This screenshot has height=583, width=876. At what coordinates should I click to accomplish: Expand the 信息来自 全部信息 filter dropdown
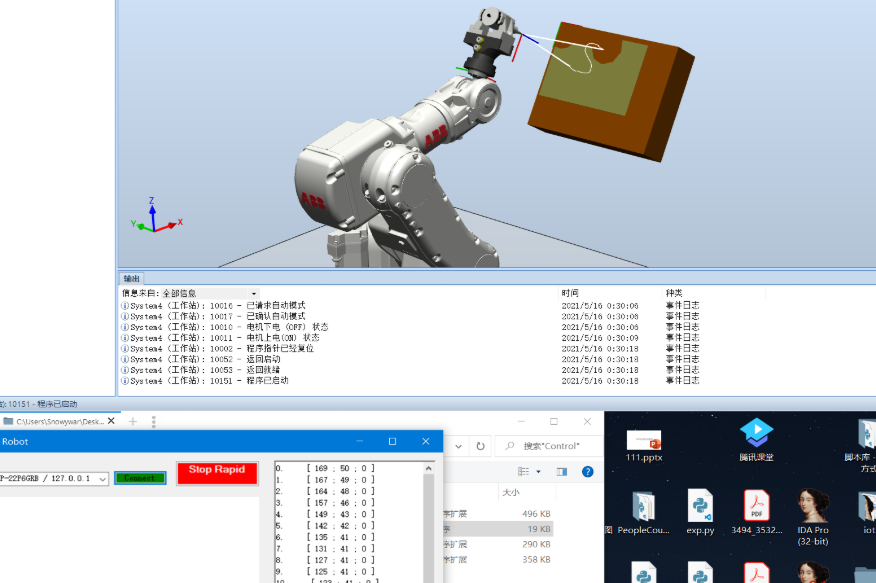253,294
